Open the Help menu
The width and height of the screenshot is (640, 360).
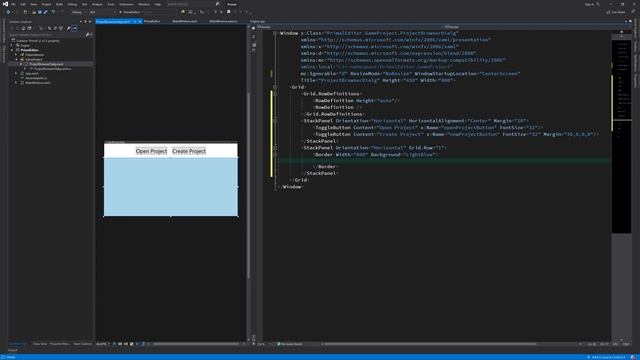coord(158,4)
